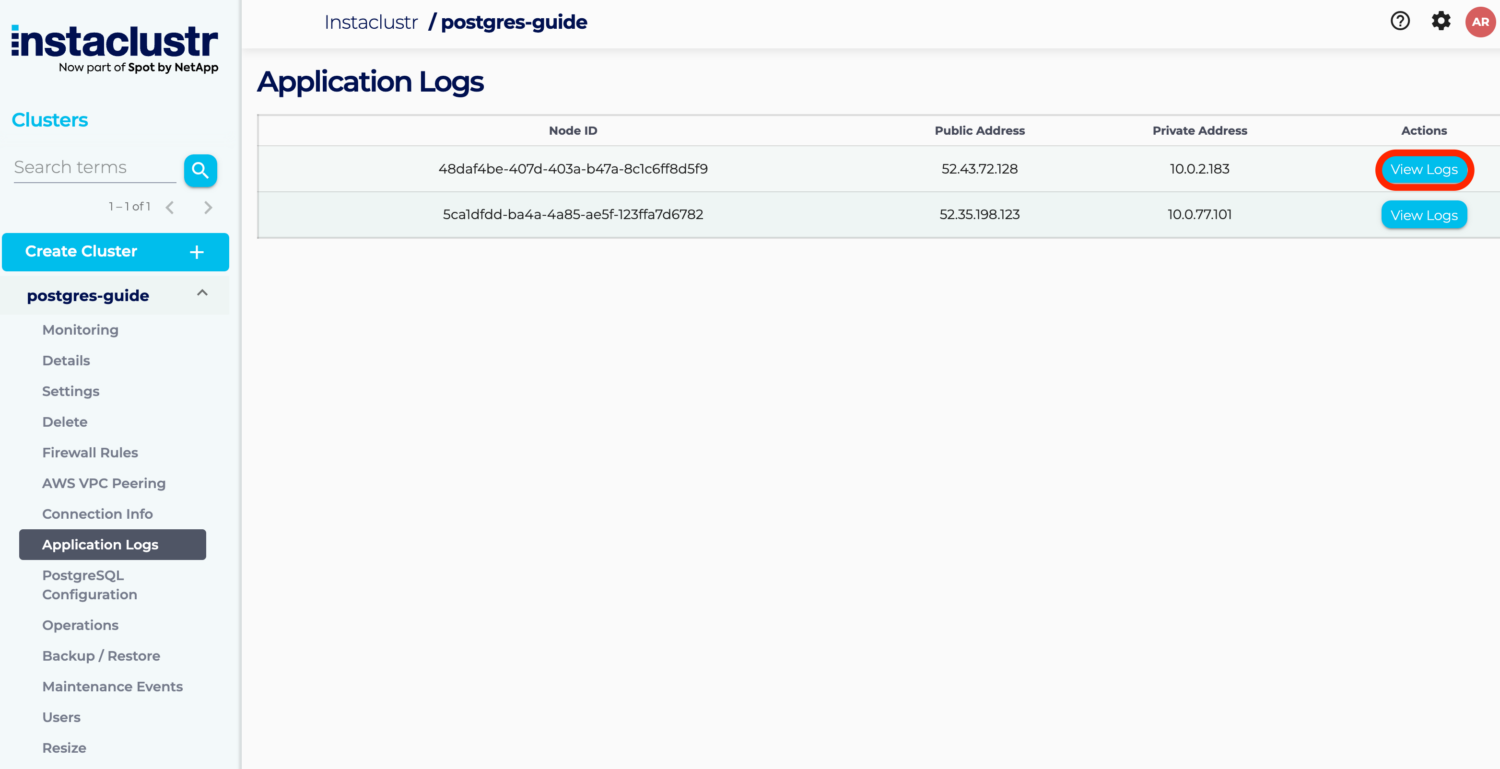View Logs for node 48daf4be

(1424, 169)
